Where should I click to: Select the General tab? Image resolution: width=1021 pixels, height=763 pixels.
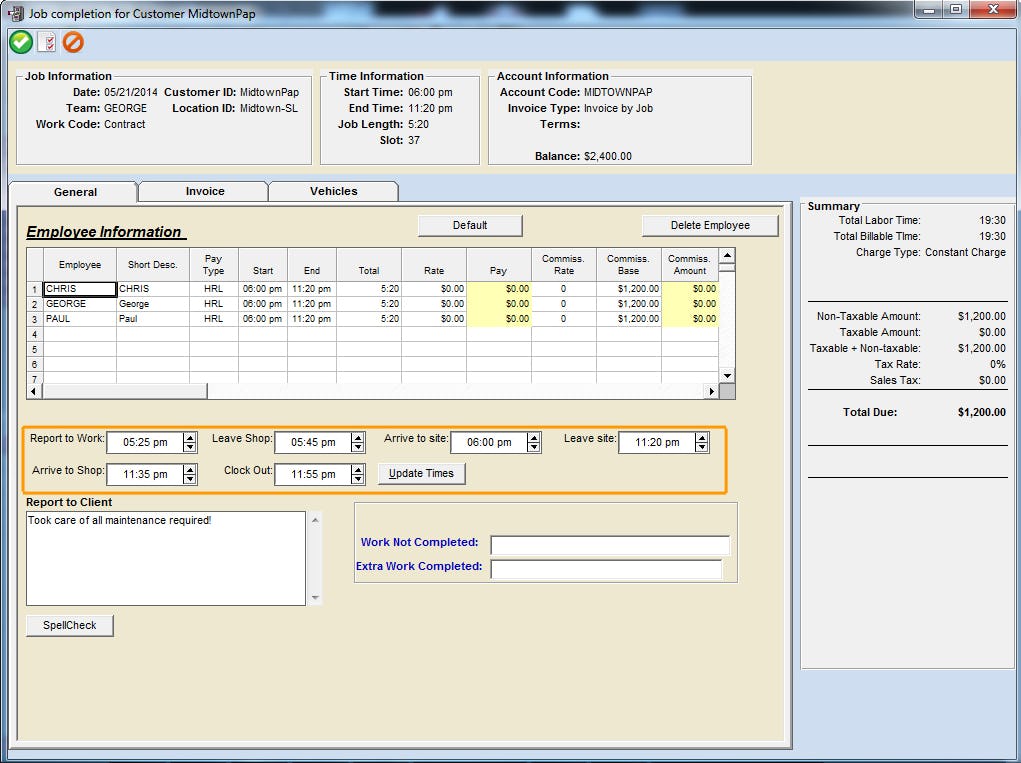73,190
